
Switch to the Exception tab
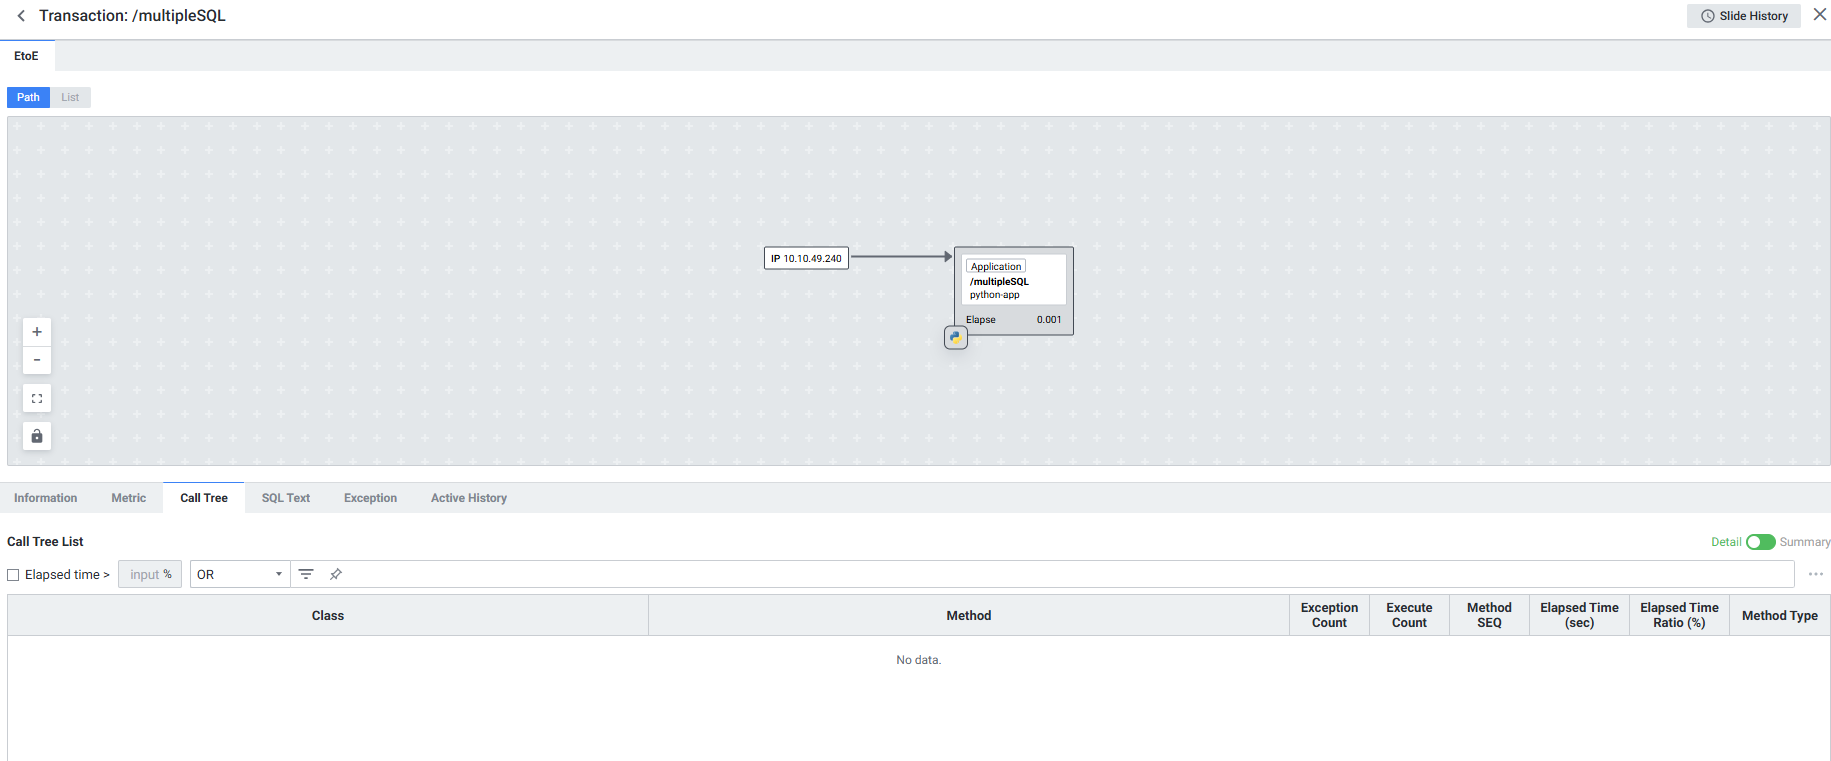coord(370,498)
